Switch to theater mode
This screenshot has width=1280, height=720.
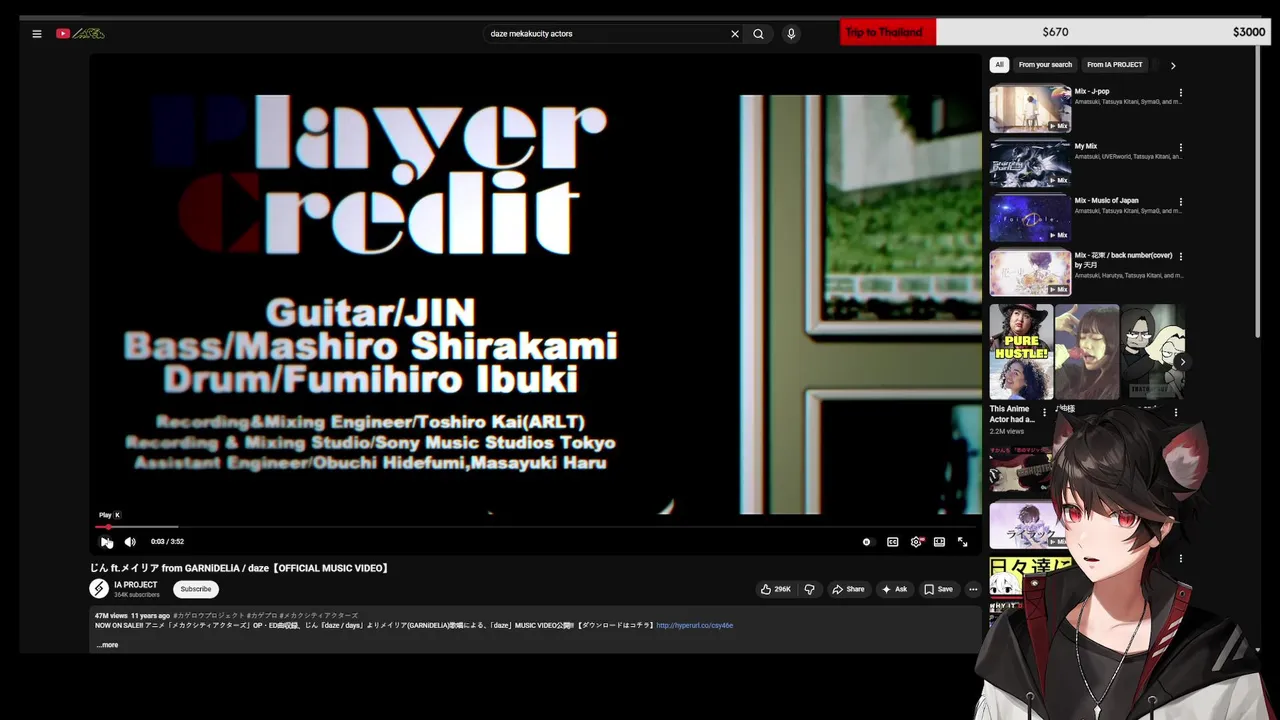point(939,542)
